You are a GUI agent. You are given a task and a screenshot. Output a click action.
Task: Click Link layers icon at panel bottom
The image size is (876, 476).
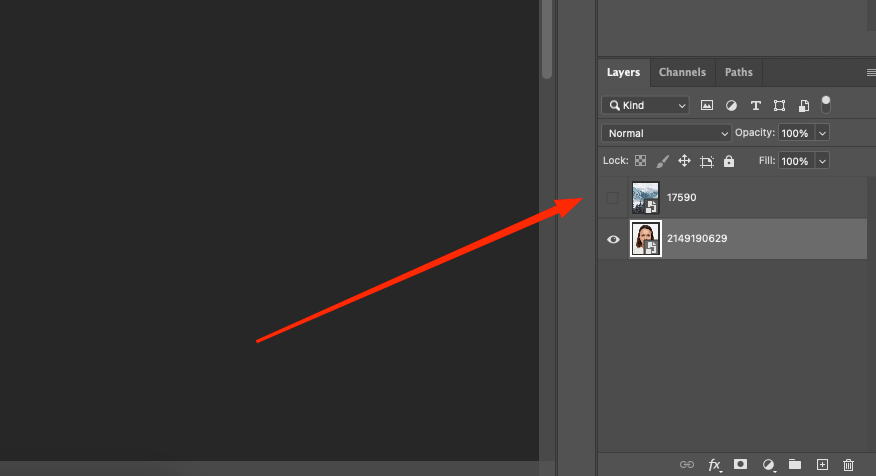687,464
